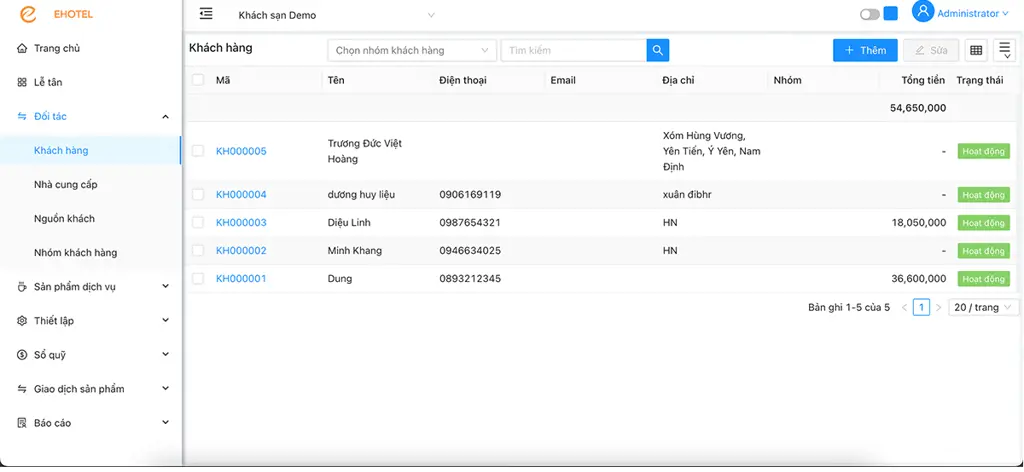The width and height of the screenshot is (1024, 472).
Task: Expand the Sổ quỹ chevron
Action: 165,354
